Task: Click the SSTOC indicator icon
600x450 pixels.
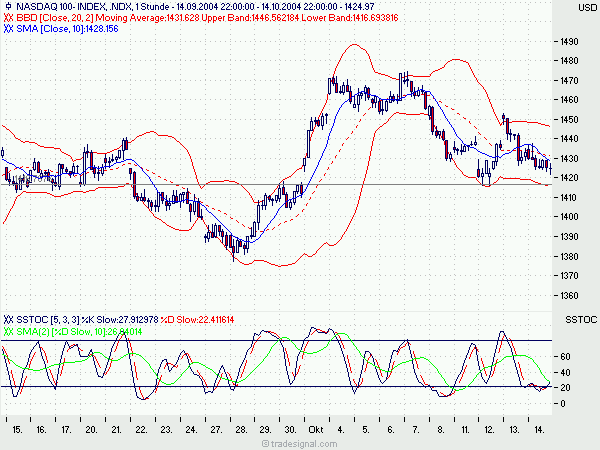Action: click(x=8, y=320)
